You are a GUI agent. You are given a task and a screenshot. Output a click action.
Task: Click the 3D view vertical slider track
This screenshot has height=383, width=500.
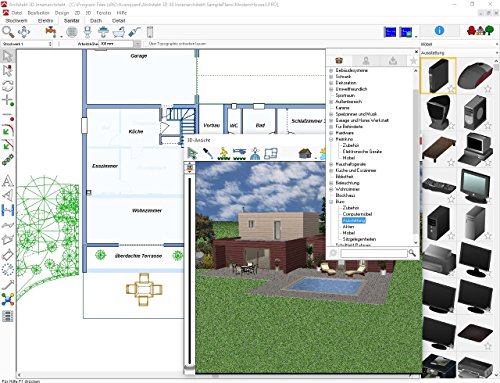click(190, 270)
